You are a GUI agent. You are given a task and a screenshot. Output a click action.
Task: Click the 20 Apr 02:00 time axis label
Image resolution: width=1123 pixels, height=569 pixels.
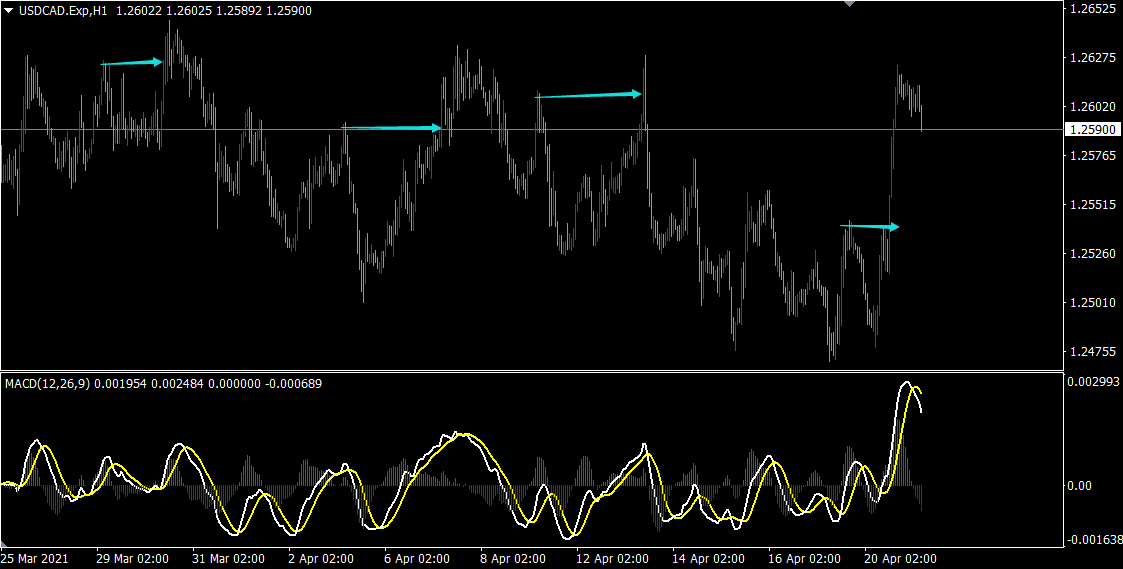pos(899,558)
